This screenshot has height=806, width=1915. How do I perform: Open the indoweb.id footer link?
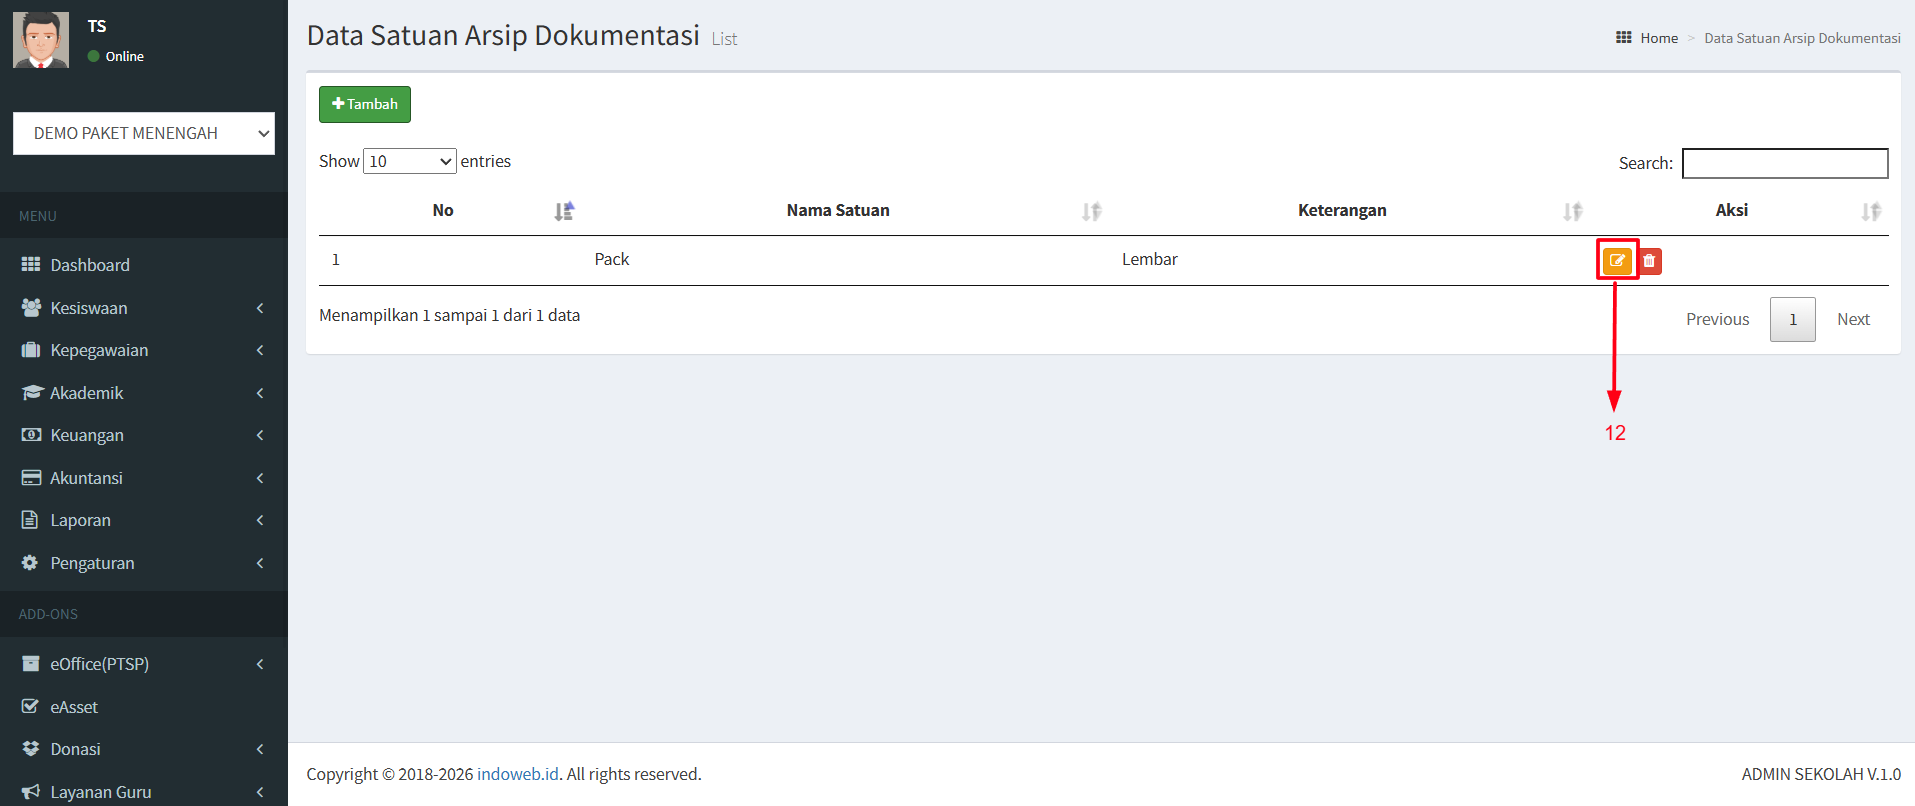pyautogui.click(x=517, y=774)
